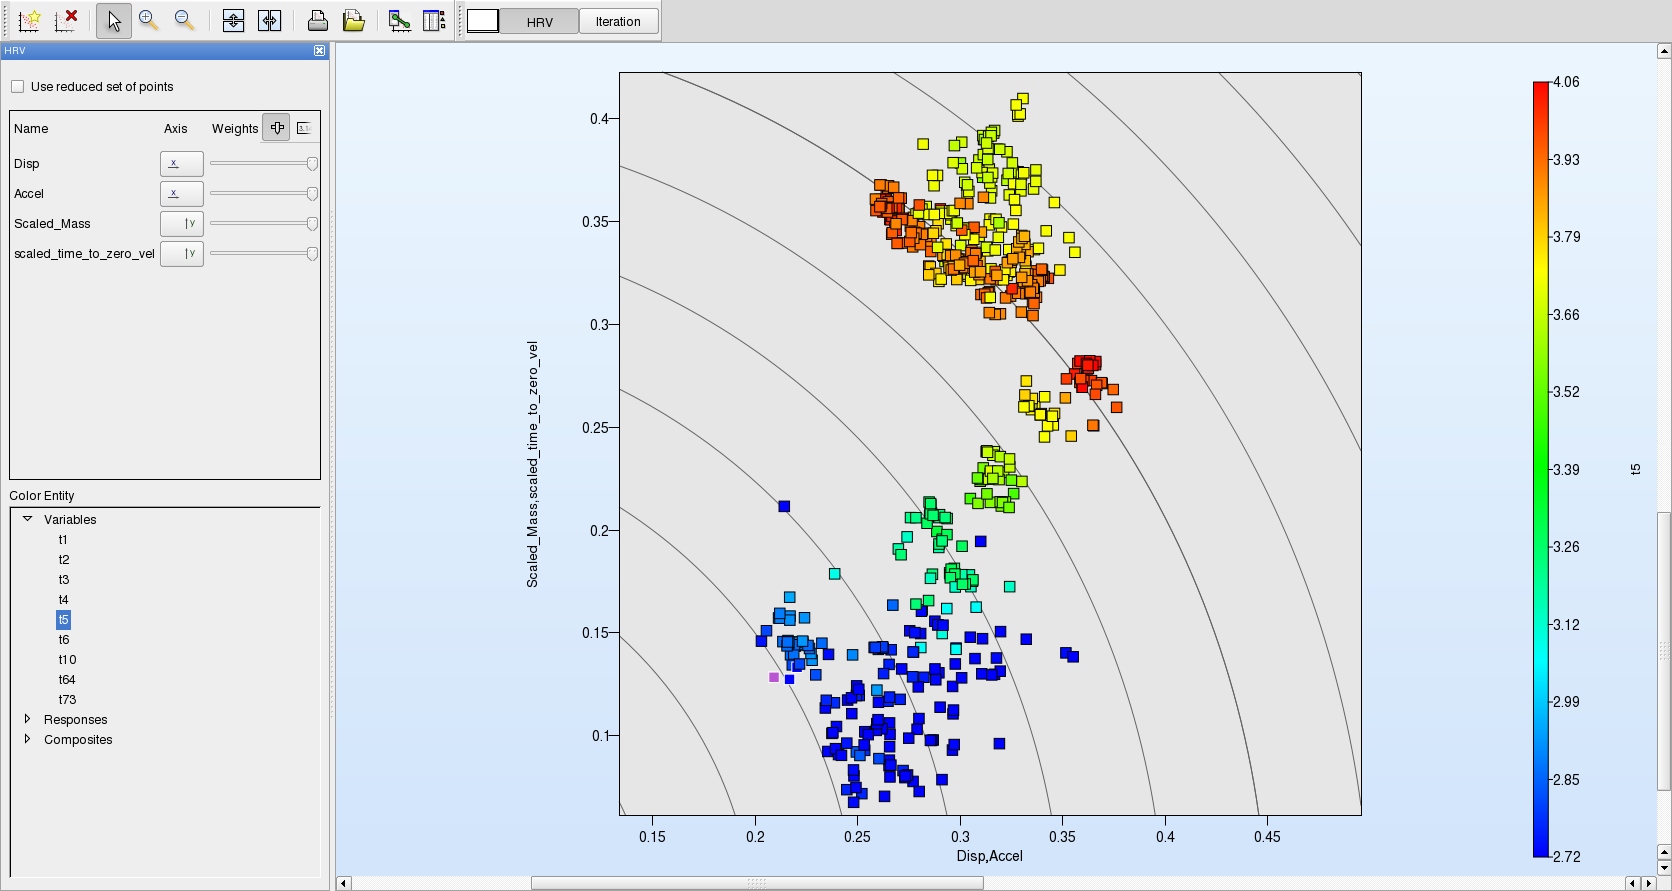
Task: Toggle the axis button for Disp
Action: click(182, 164)
